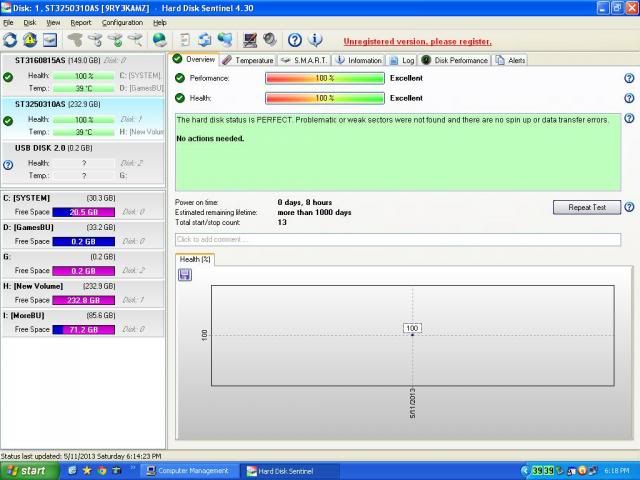Click the unregistered version register link
This screenshot has width=640, height=480.
coord(417,42)
